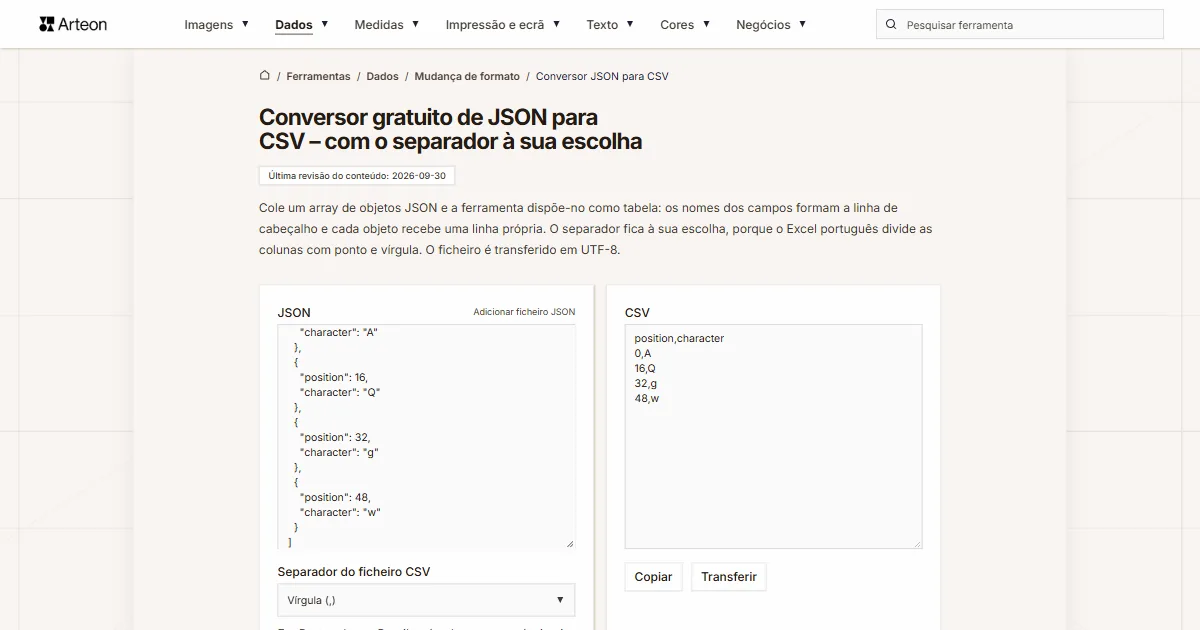Click inside the CSV output textarea
Image resolution: width=1200 pixels, height=630 pixels.
(773, 437)
